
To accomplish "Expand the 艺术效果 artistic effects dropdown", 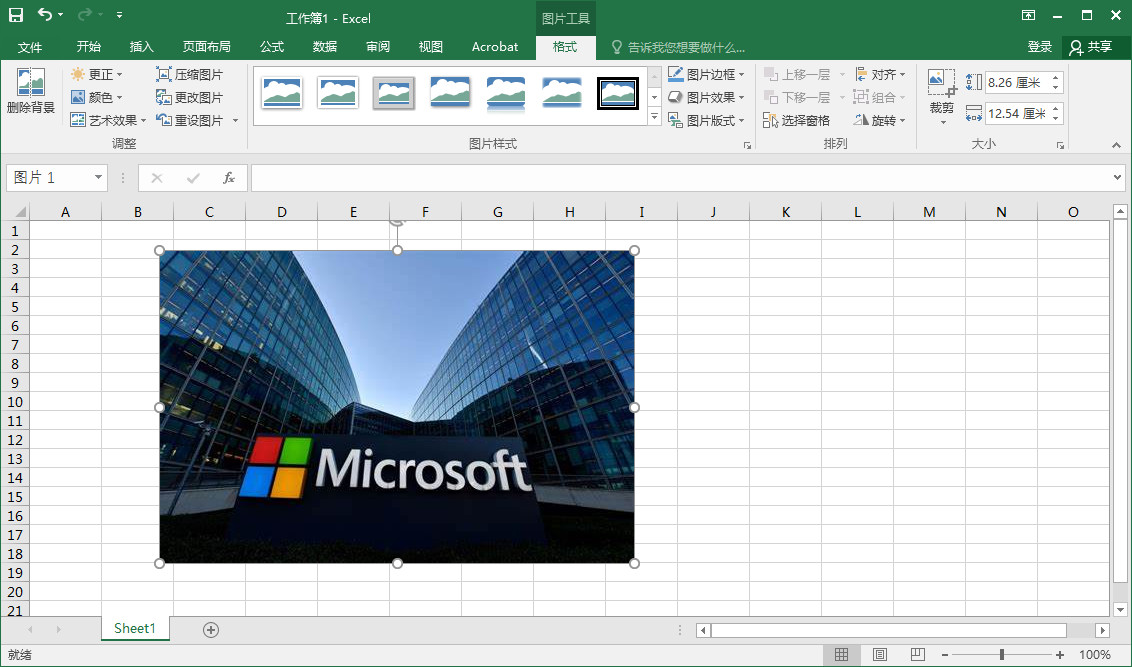I will [143, 121].
